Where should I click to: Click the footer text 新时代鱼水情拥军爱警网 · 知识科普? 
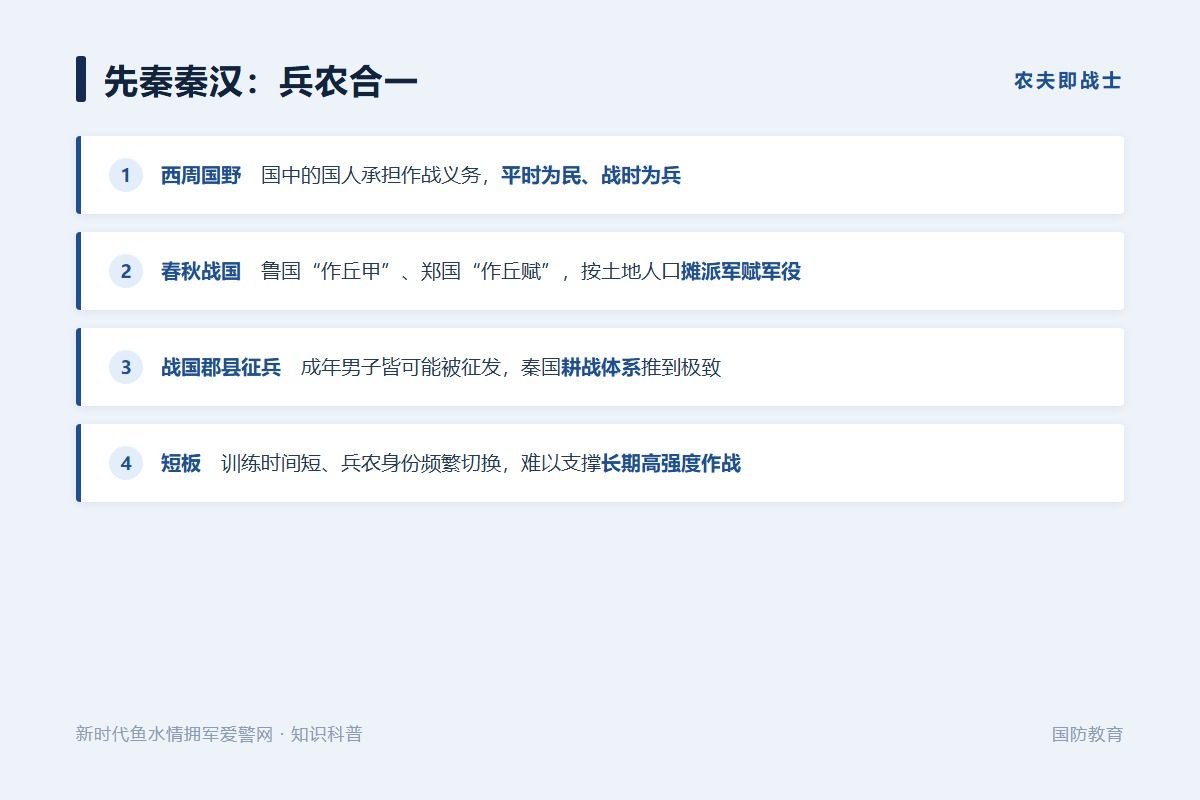(x=219, y=734)
